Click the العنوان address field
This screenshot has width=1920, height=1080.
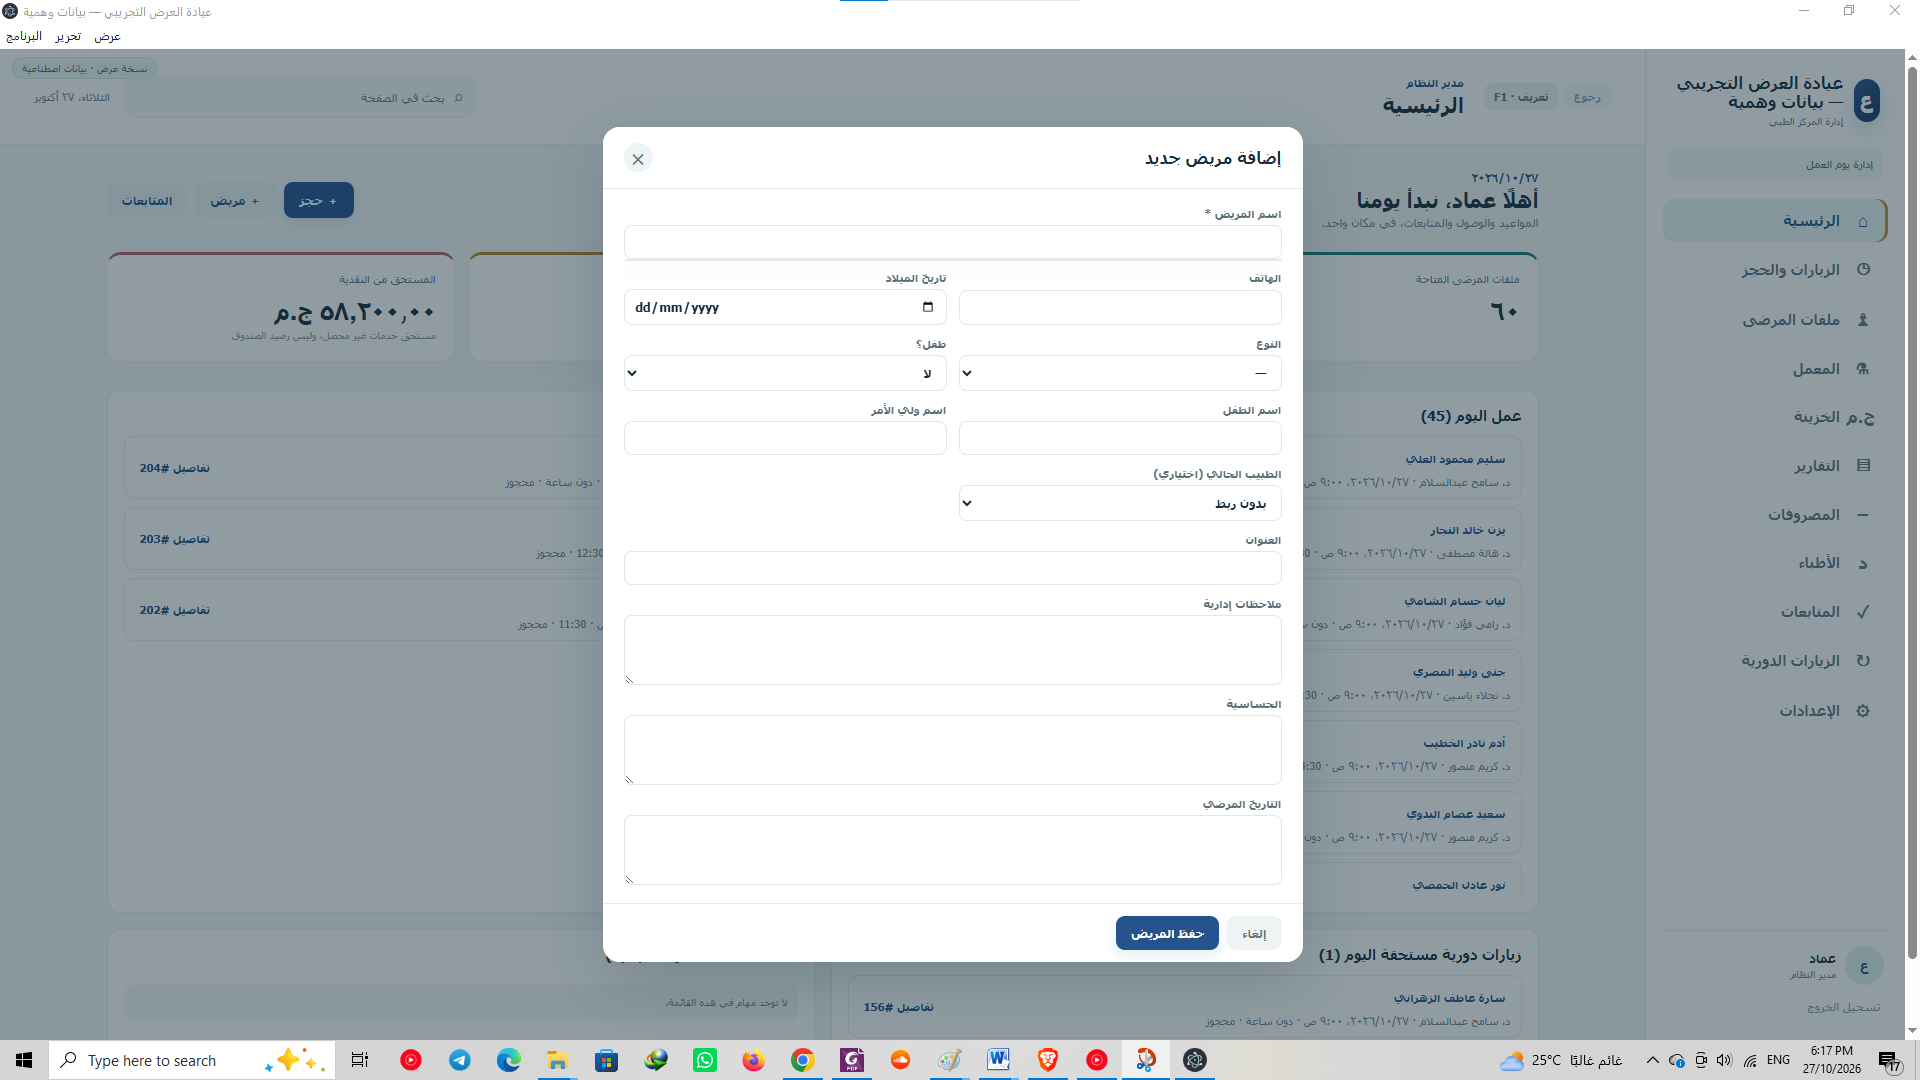pos(952,568)
